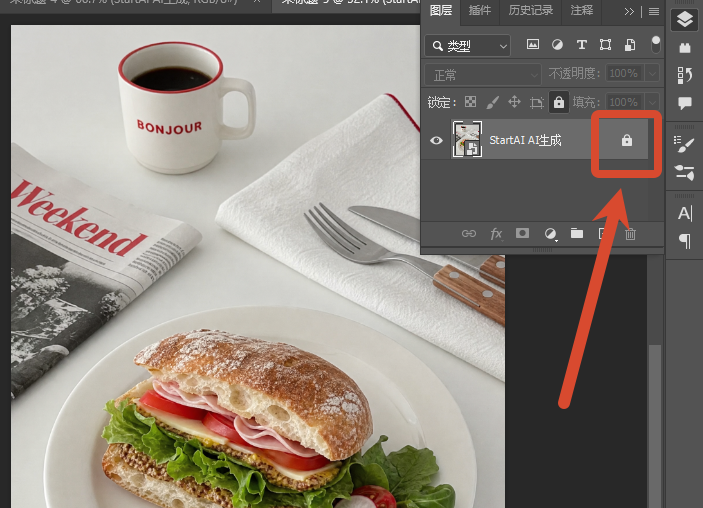
Task: Filter for adjustment layers icon
Action: (x=557, y=44)
